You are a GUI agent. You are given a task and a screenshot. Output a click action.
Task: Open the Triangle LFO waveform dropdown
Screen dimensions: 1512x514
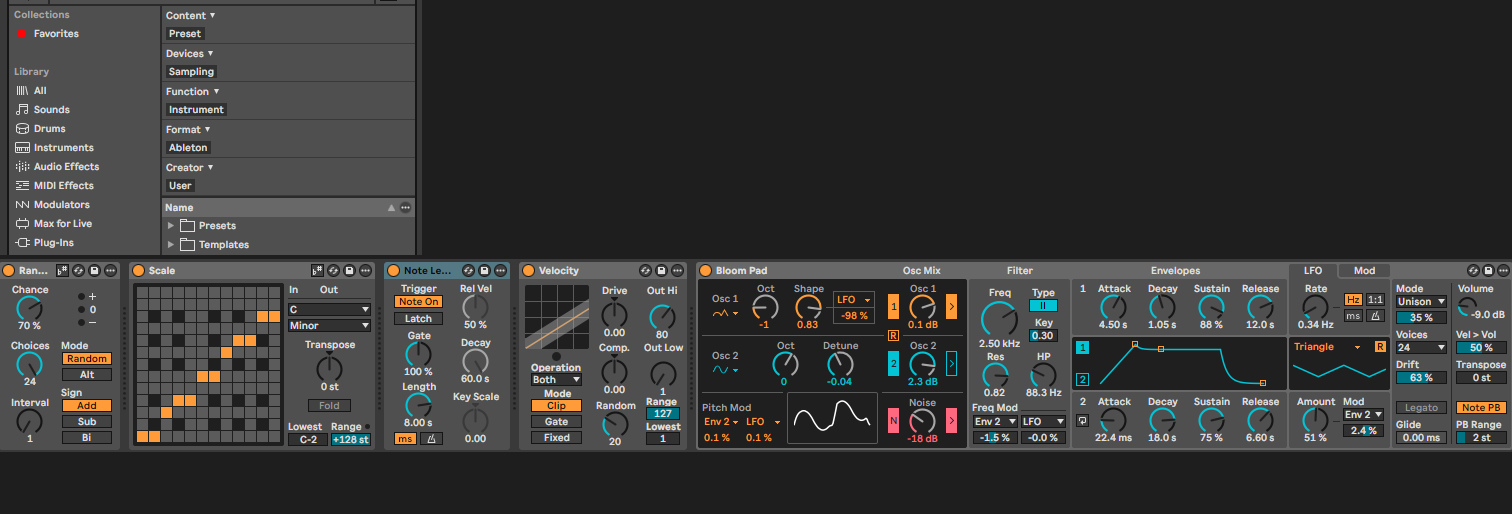coord(1328,347)
